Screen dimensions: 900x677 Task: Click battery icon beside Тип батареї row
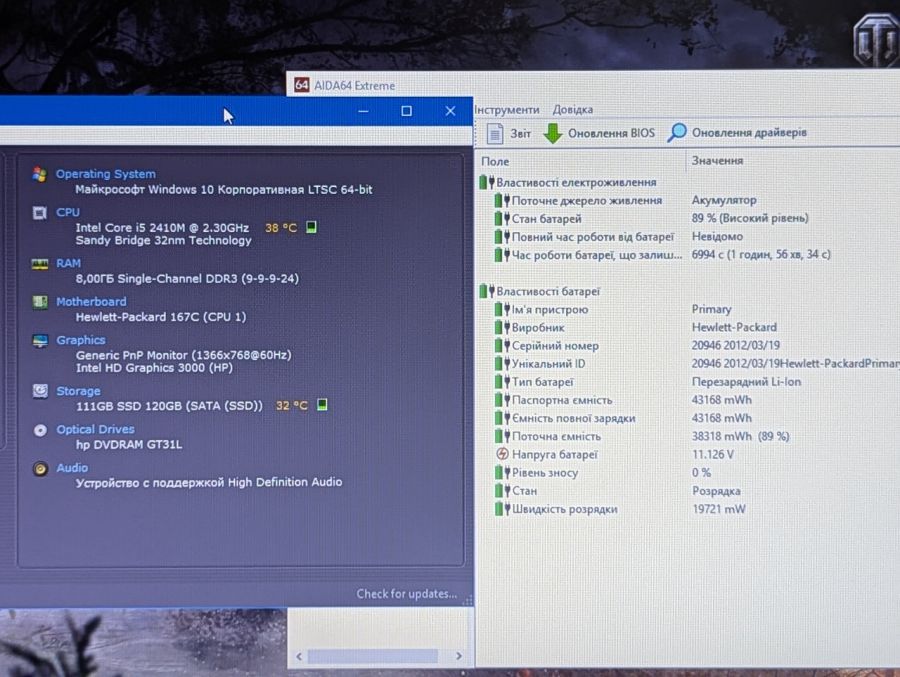(x=502, y=382)
